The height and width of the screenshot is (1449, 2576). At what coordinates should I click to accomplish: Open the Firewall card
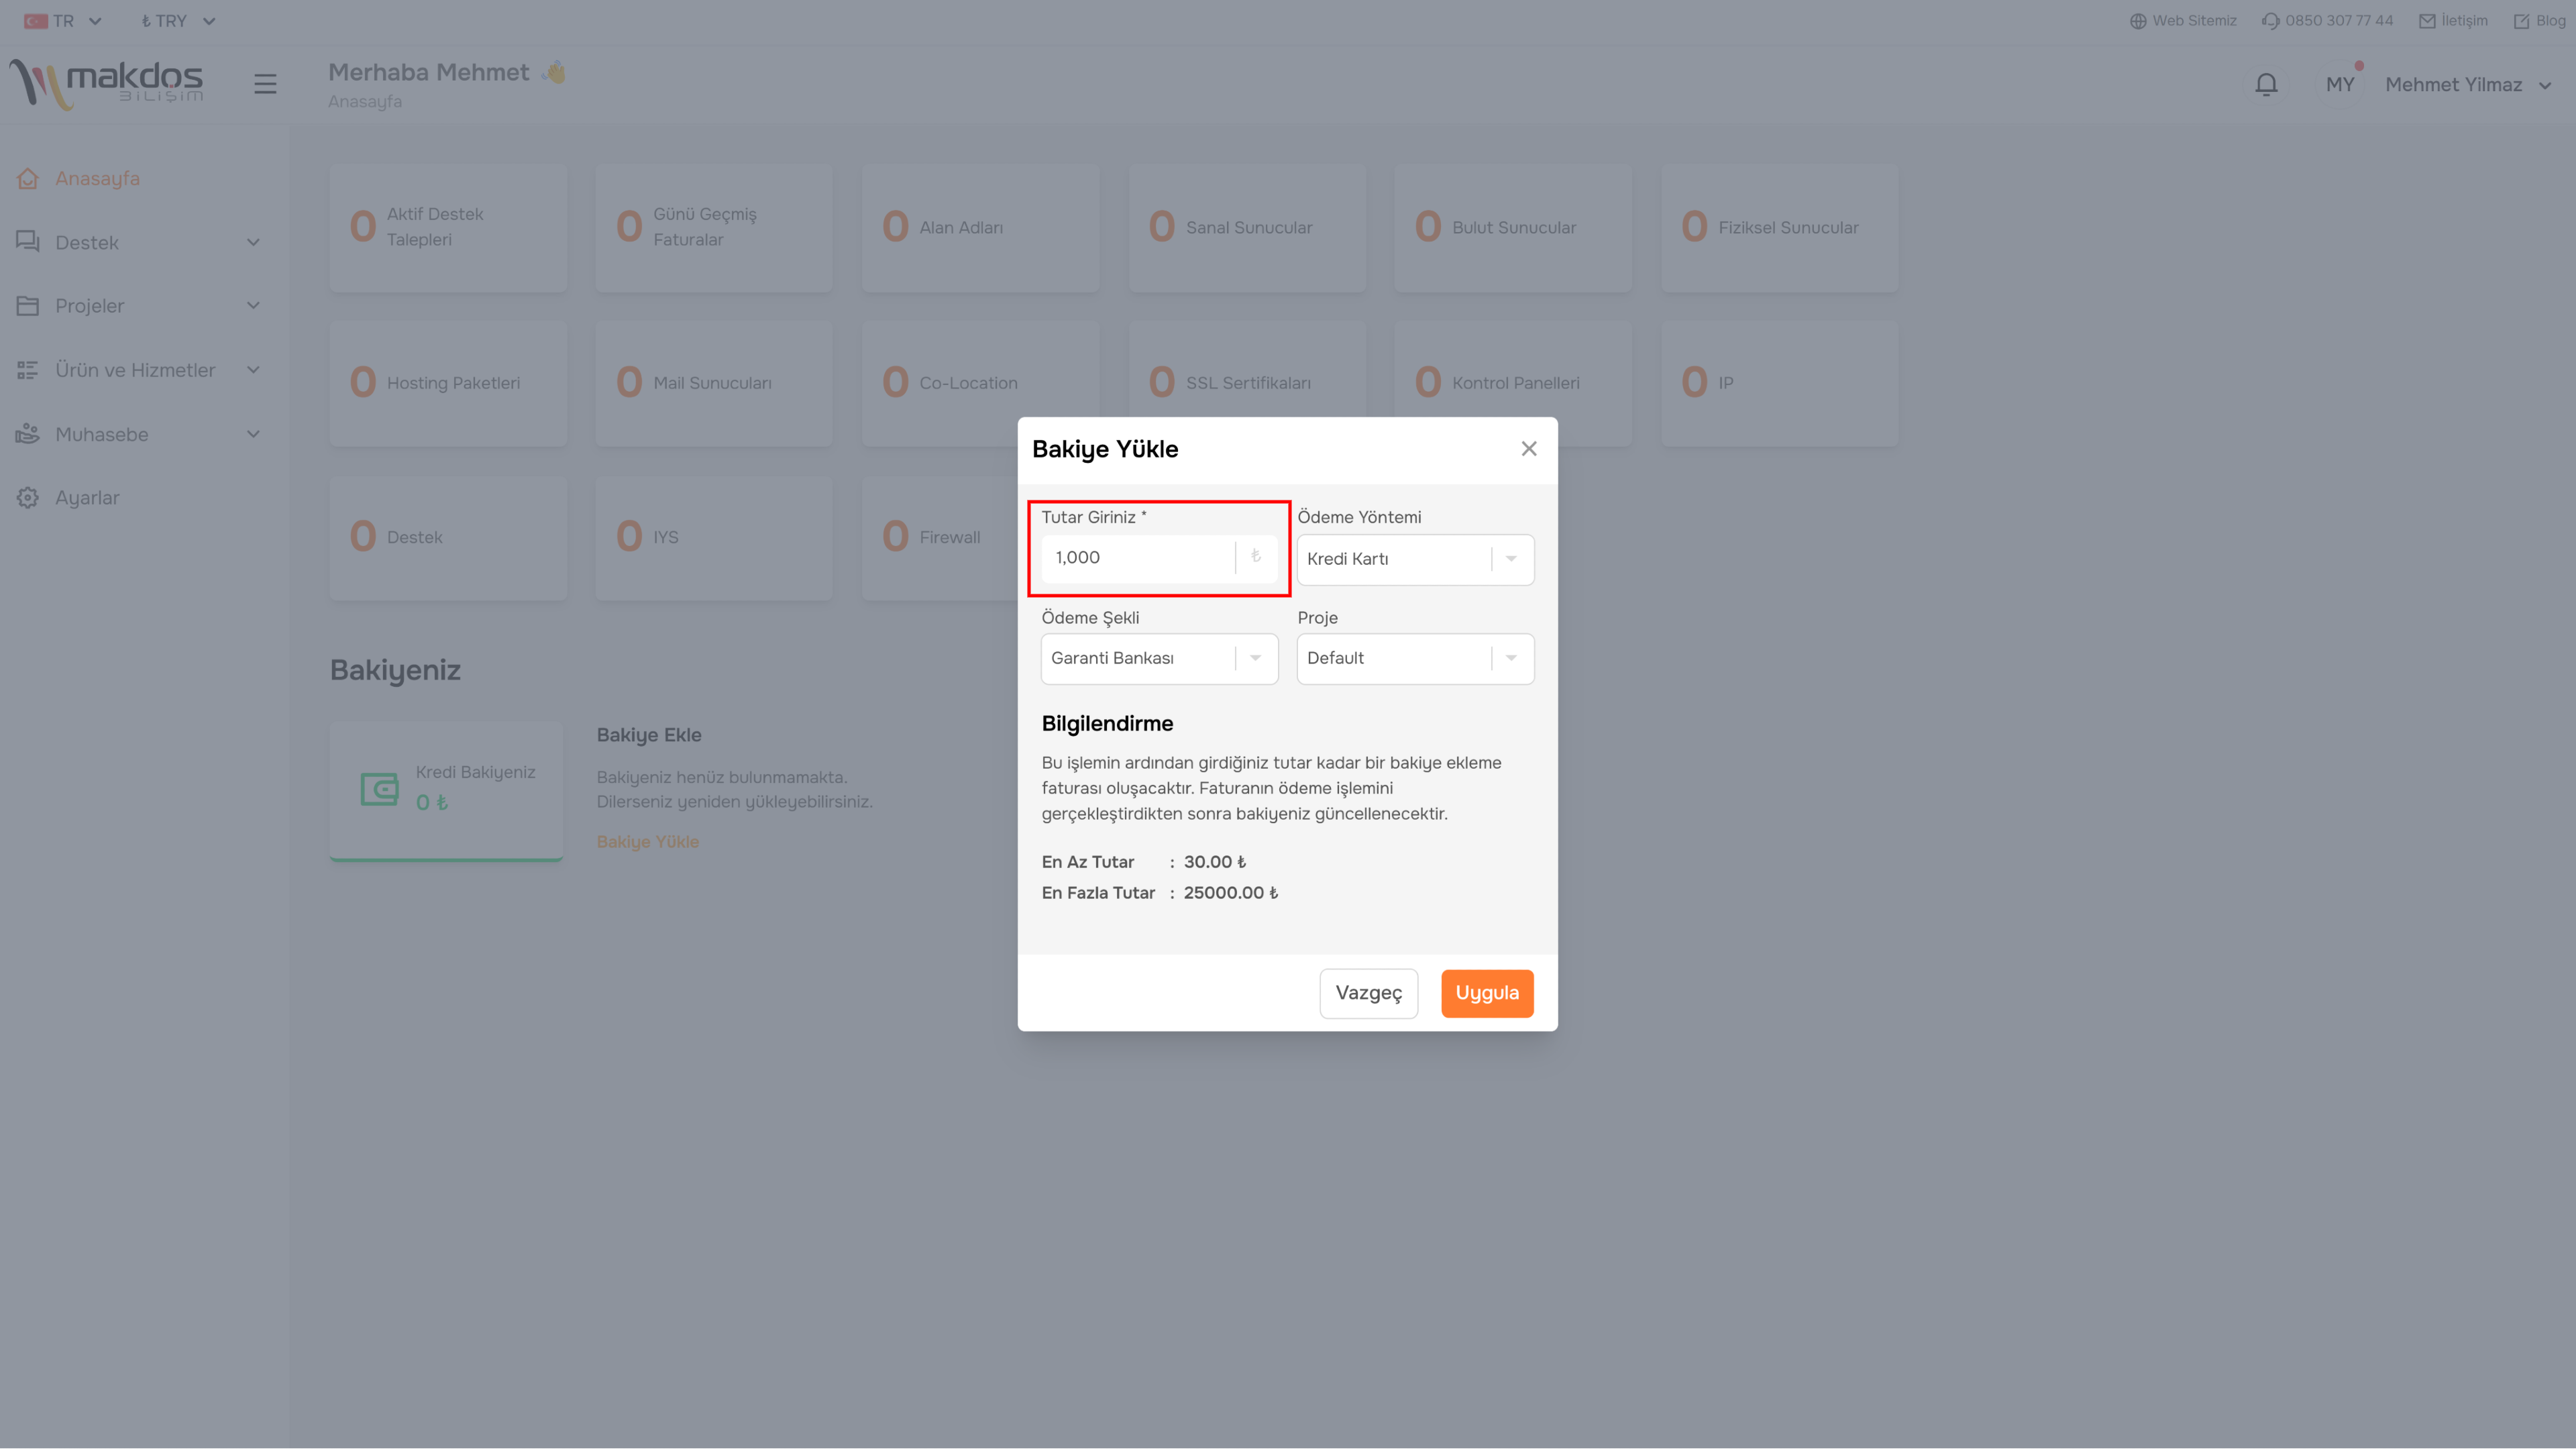point(940,538)
